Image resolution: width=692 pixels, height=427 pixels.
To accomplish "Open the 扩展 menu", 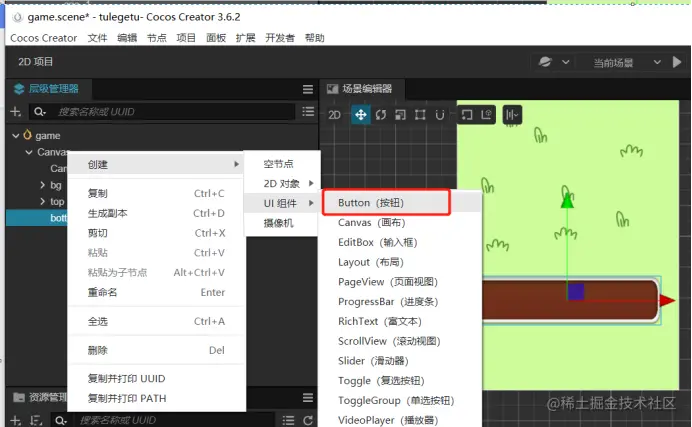I will coord(245,38).
